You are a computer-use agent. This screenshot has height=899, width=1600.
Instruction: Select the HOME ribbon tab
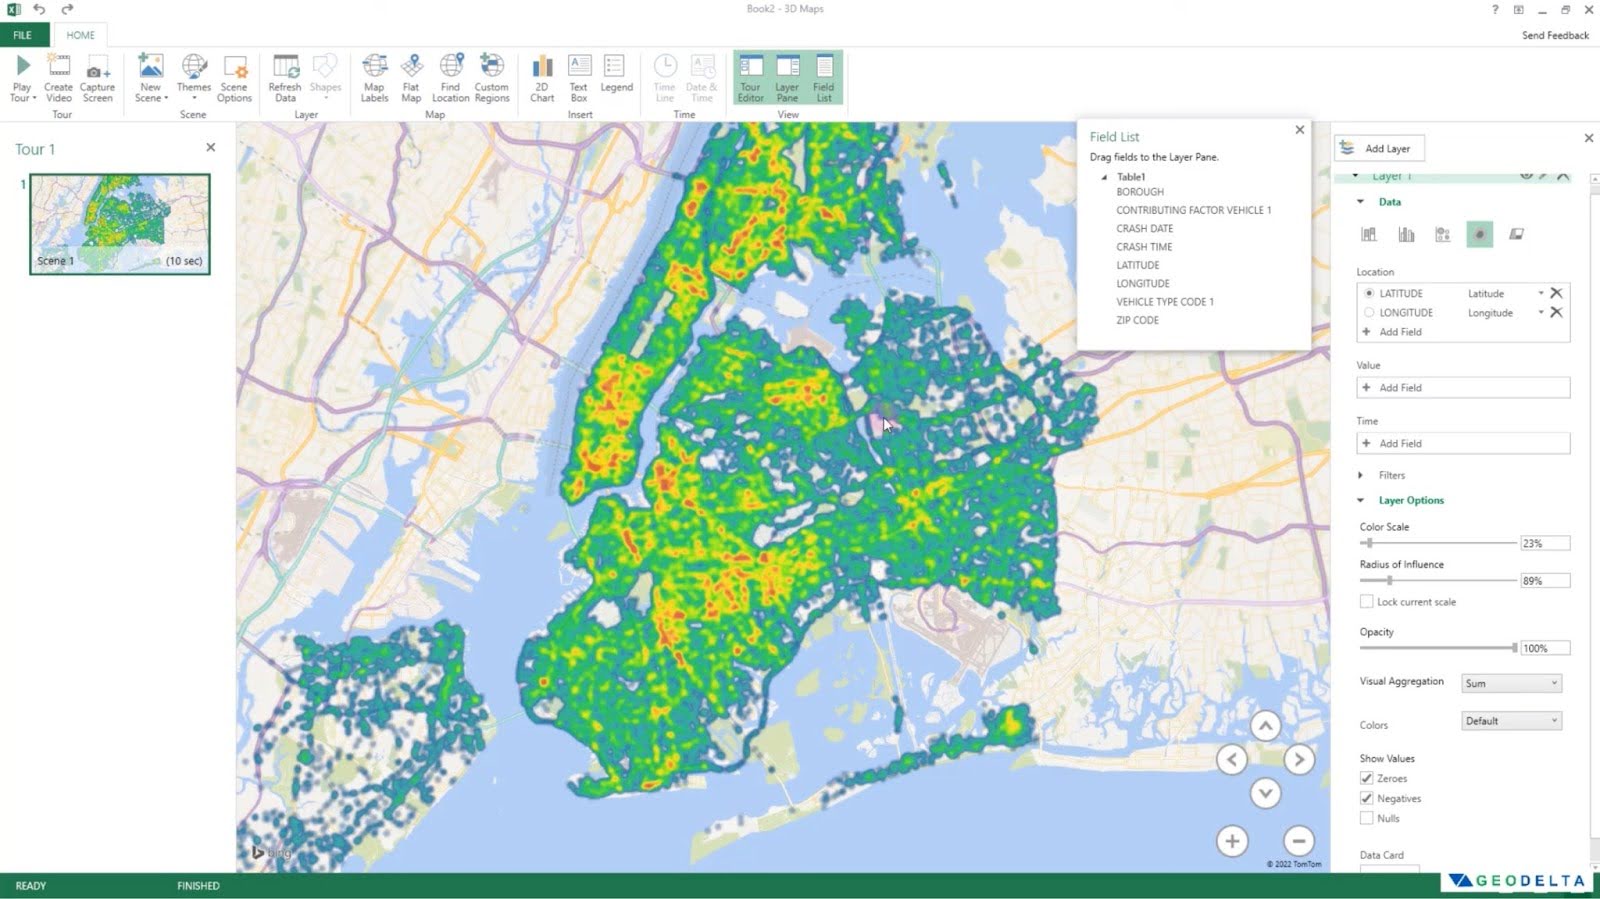click(x=80, y=35)
